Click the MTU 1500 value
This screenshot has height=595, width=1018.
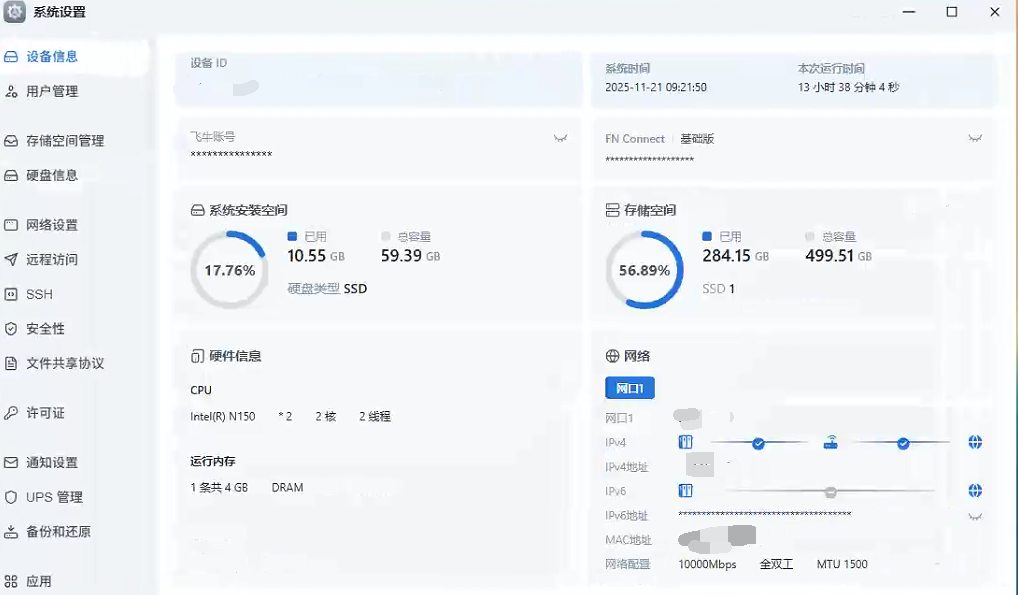click(842, 564)
